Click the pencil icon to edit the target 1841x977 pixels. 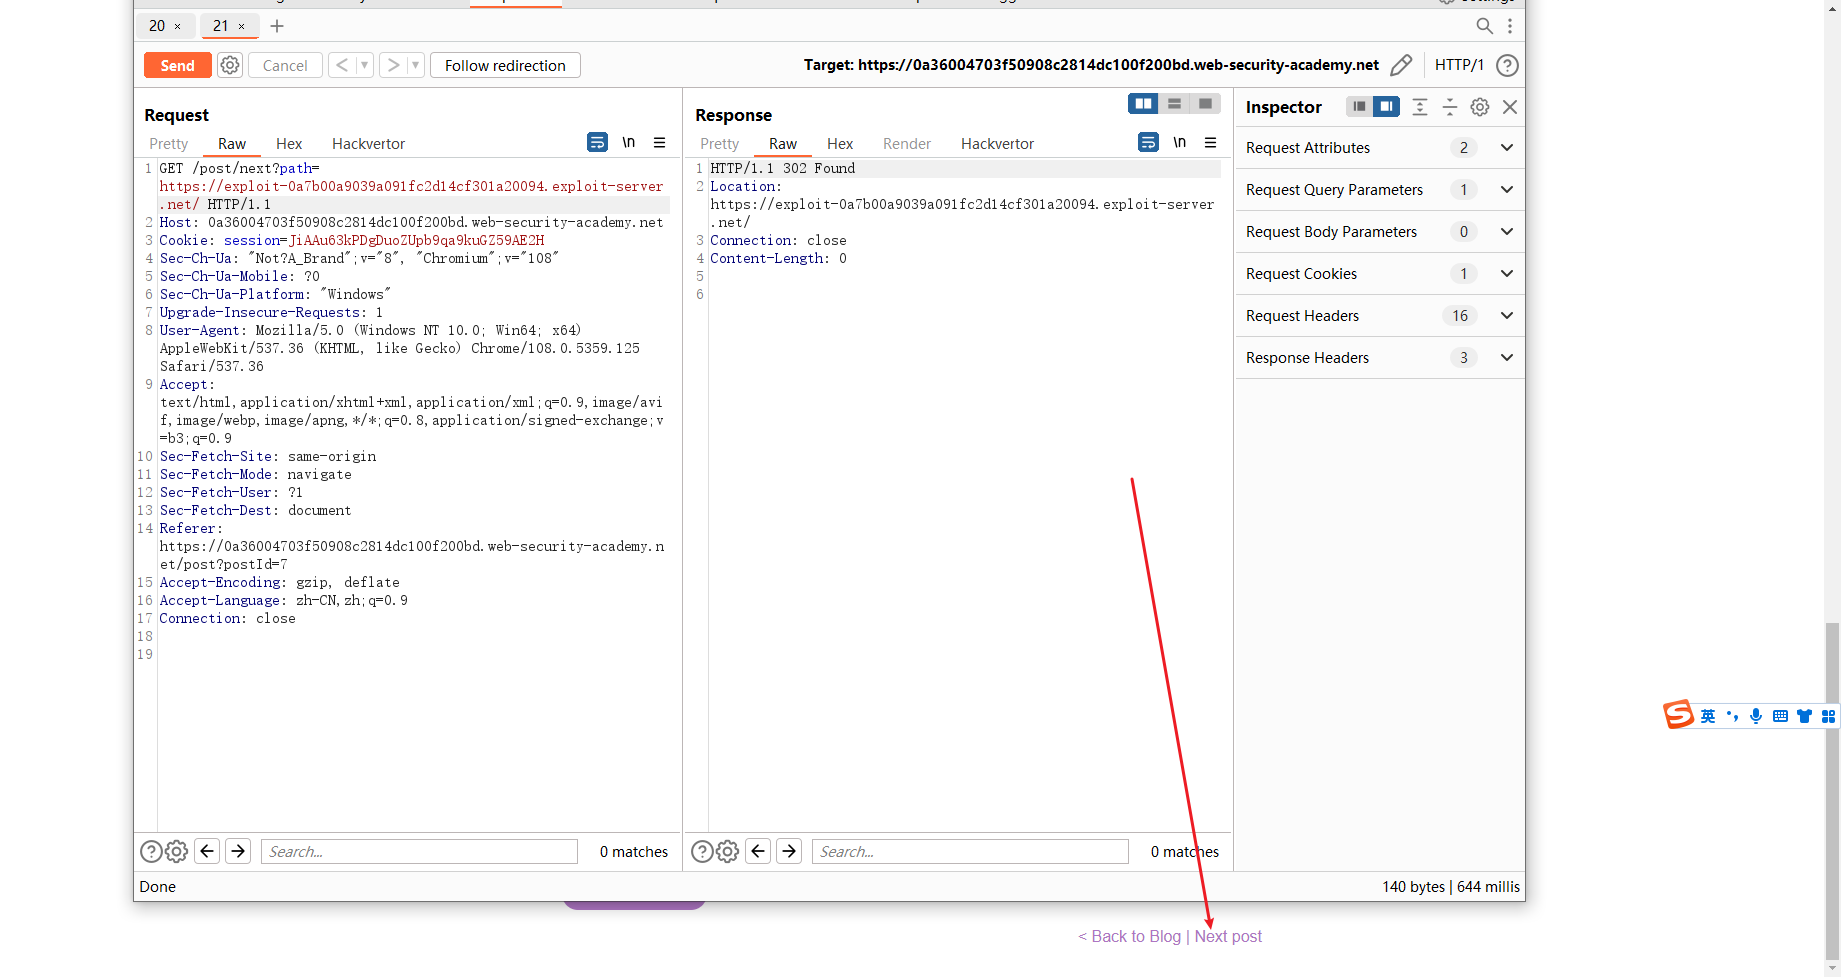click(1401, 64)
